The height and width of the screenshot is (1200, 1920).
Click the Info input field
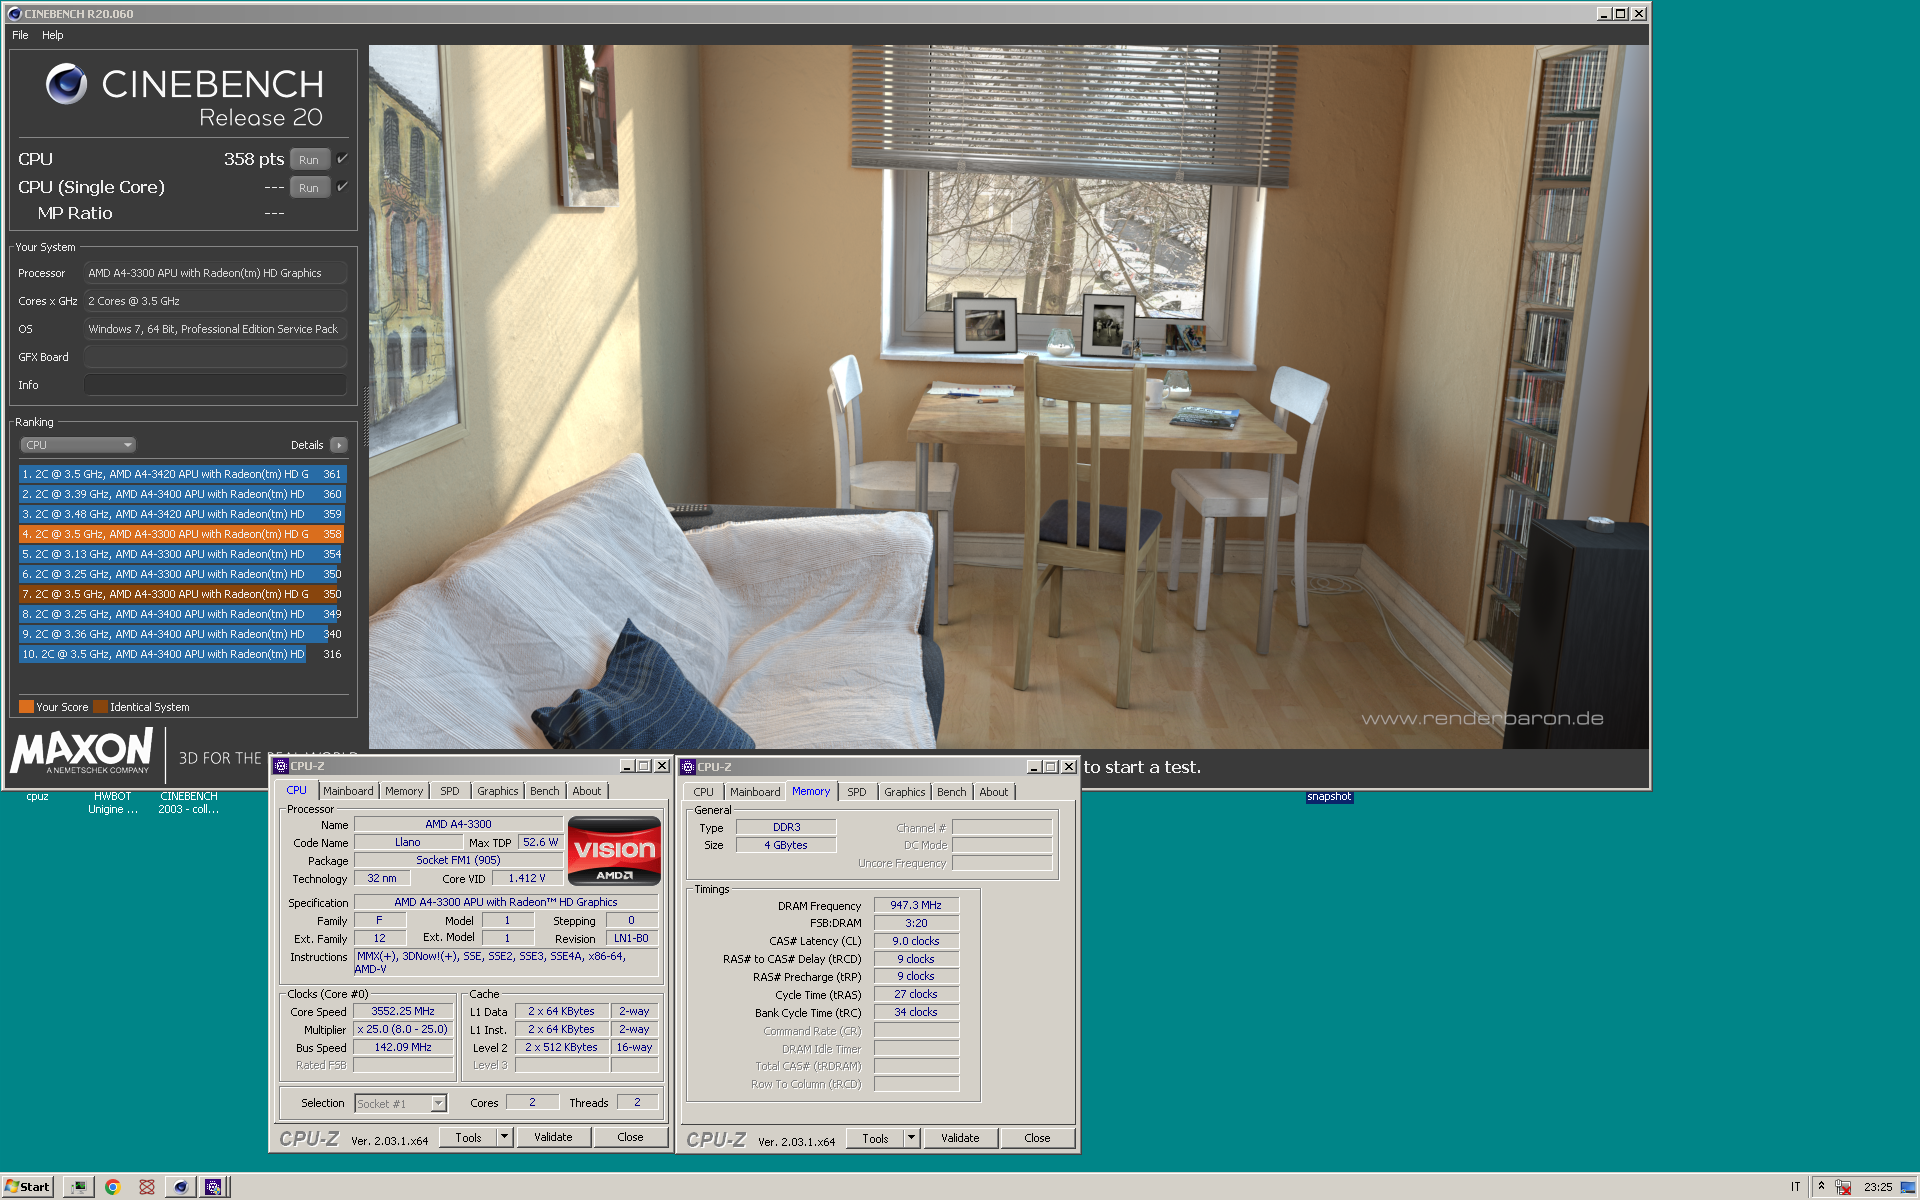(x=215, y=385)
